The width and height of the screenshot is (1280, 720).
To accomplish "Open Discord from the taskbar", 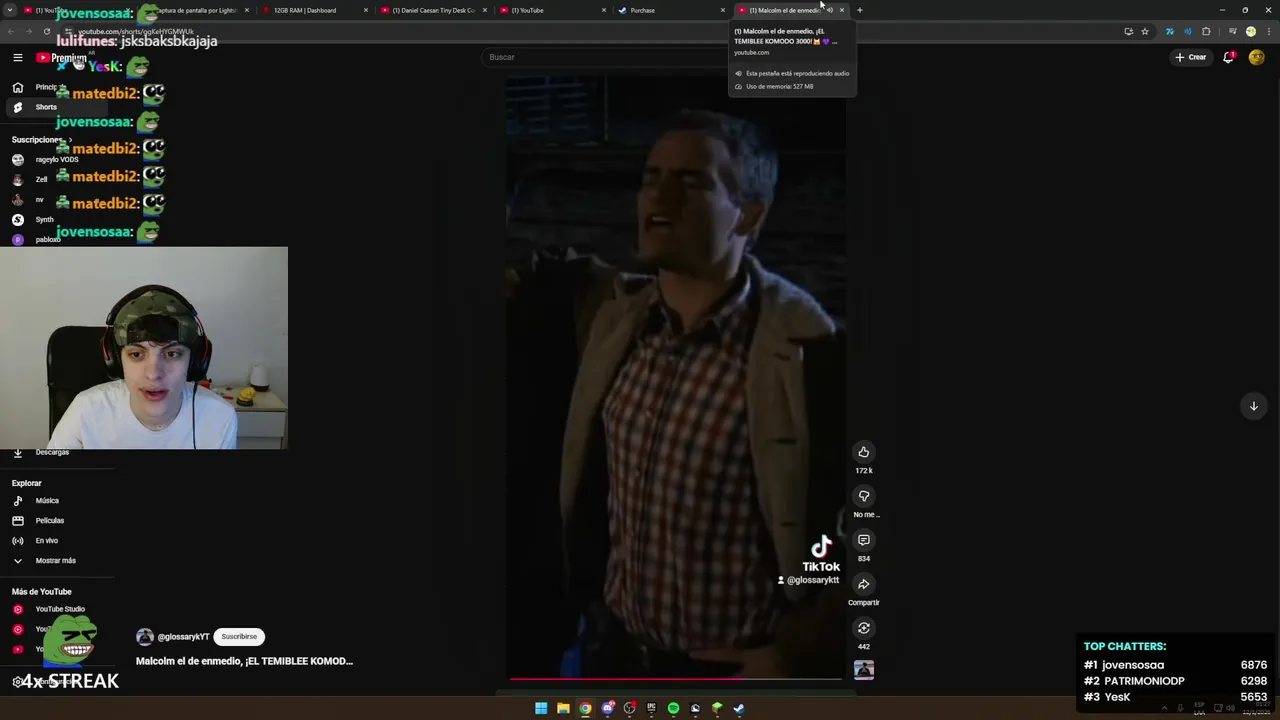I will click(x=607, y=708).
